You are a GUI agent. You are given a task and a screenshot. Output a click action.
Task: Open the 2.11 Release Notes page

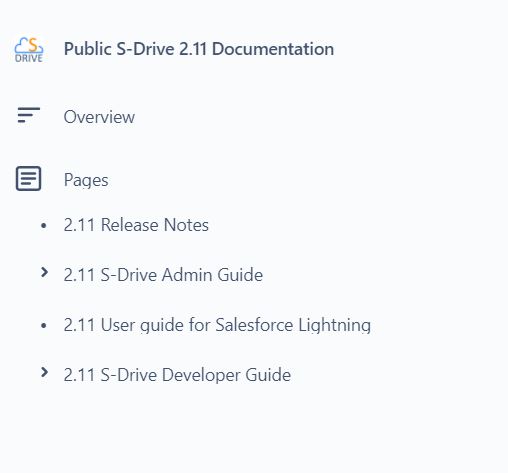coord(136,225)
